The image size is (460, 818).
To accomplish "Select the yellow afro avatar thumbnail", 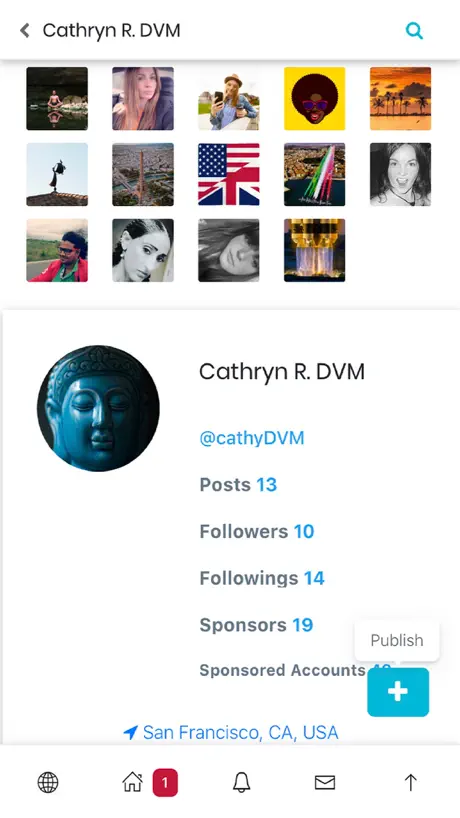I will [x=314, y=99].
